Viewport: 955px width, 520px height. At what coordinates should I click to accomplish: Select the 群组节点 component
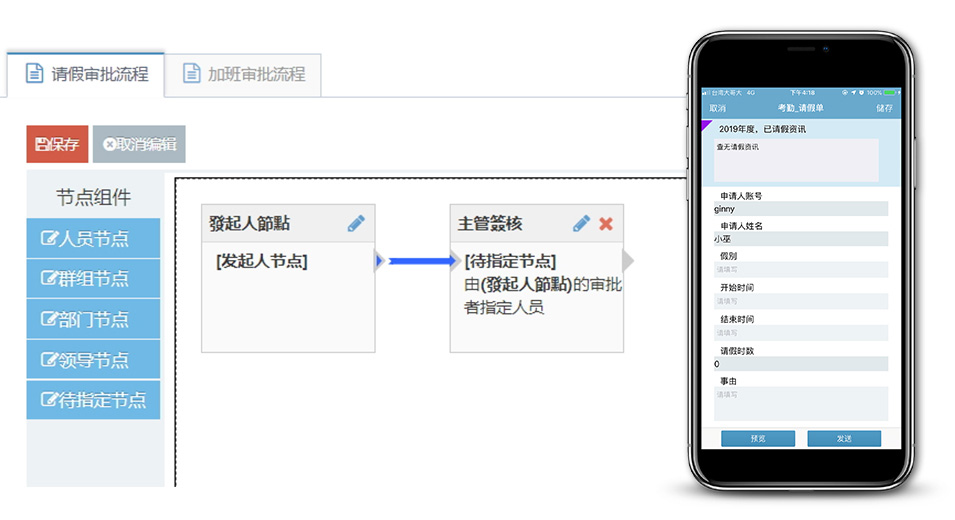pos(93,278)
